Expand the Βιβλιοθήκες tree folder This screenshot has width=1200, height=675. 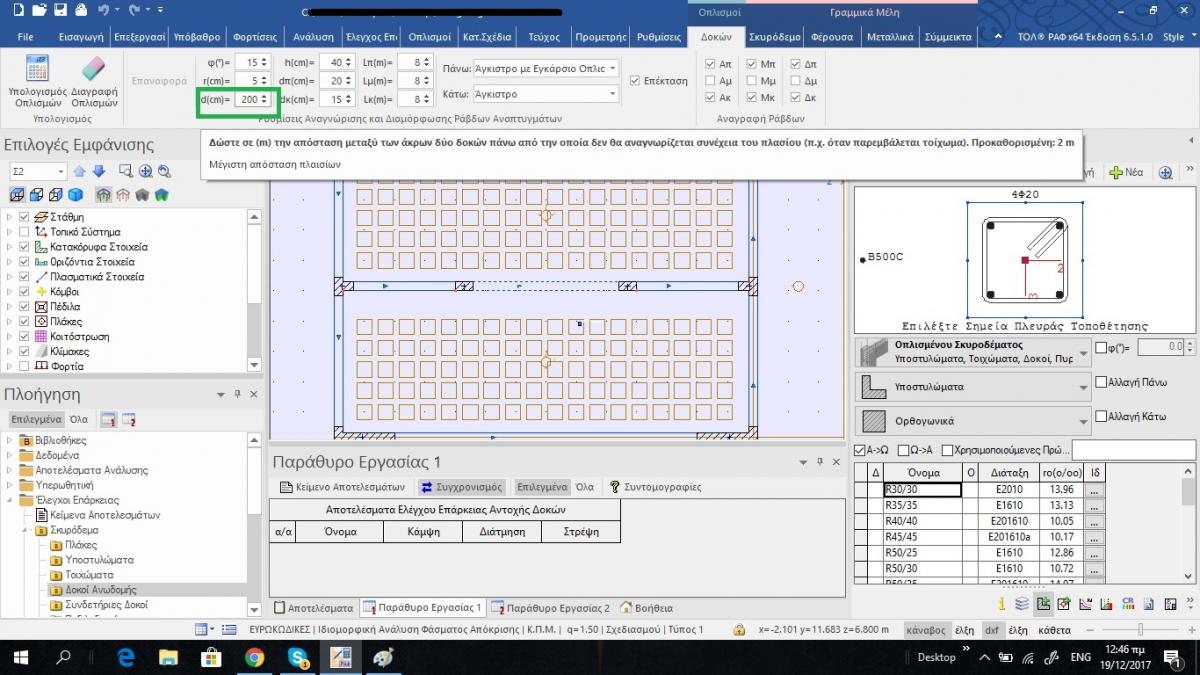tap(10, 440)
